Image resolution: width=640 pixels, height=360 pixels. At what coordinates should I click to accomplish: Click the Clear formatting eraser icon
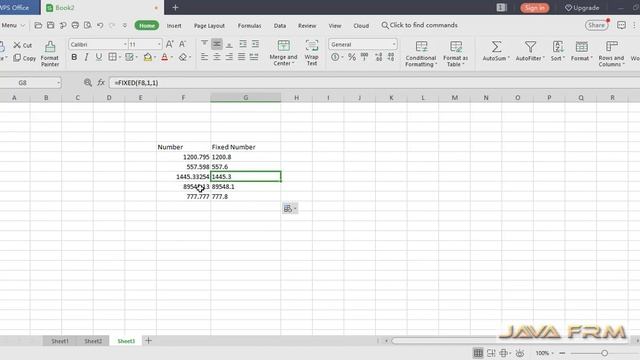pos(183,57)
